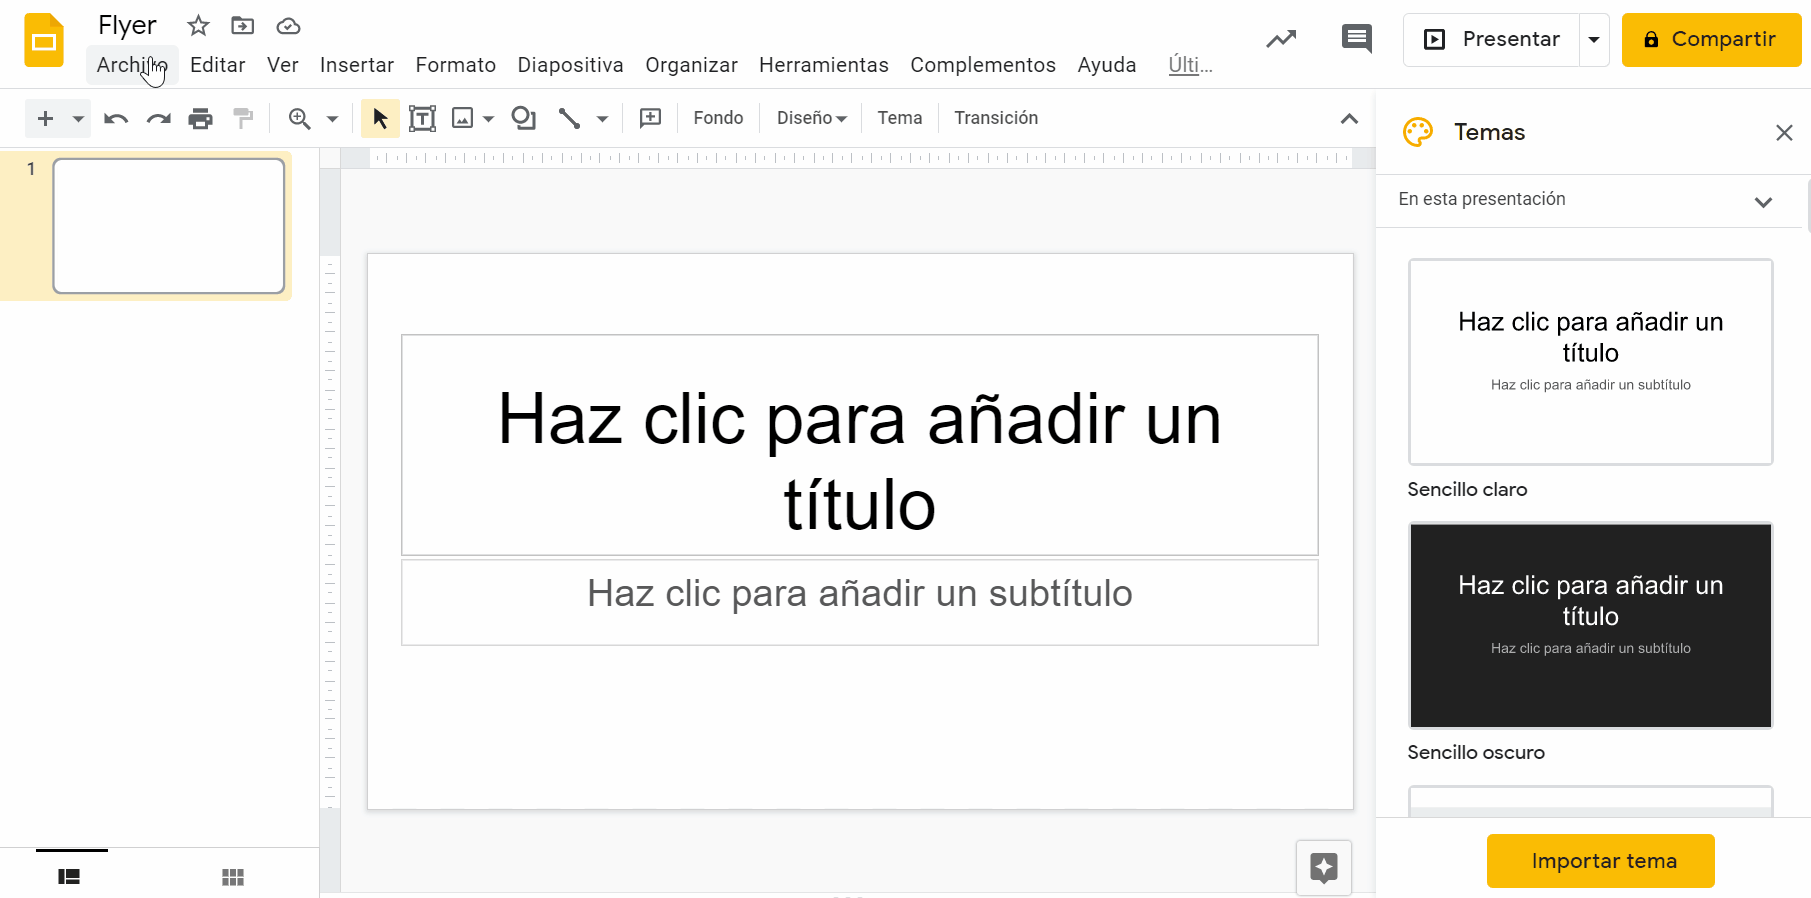Open new slide layout dropdown arrow
The height and width of the screenshot is (898, 1811).
(78, 119)
